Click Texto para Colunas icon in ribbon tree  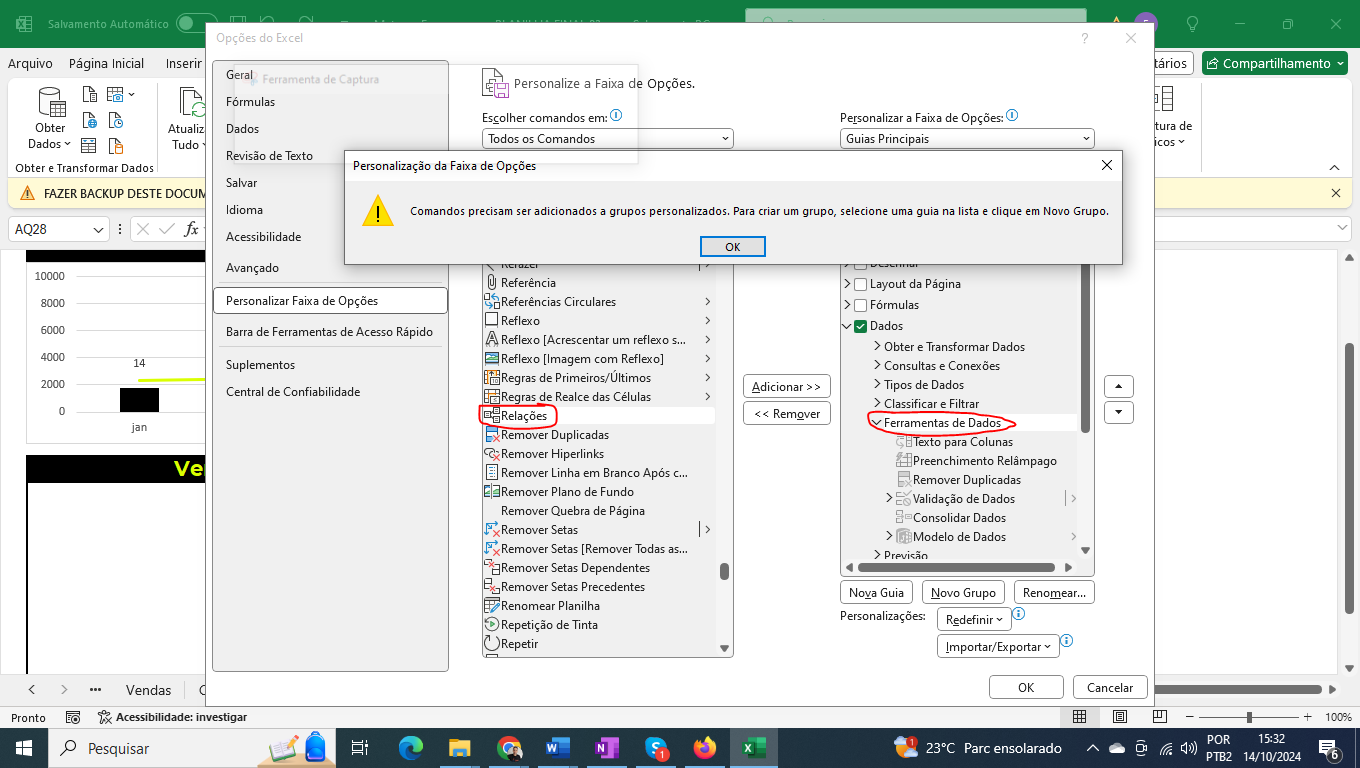[904, 442]
